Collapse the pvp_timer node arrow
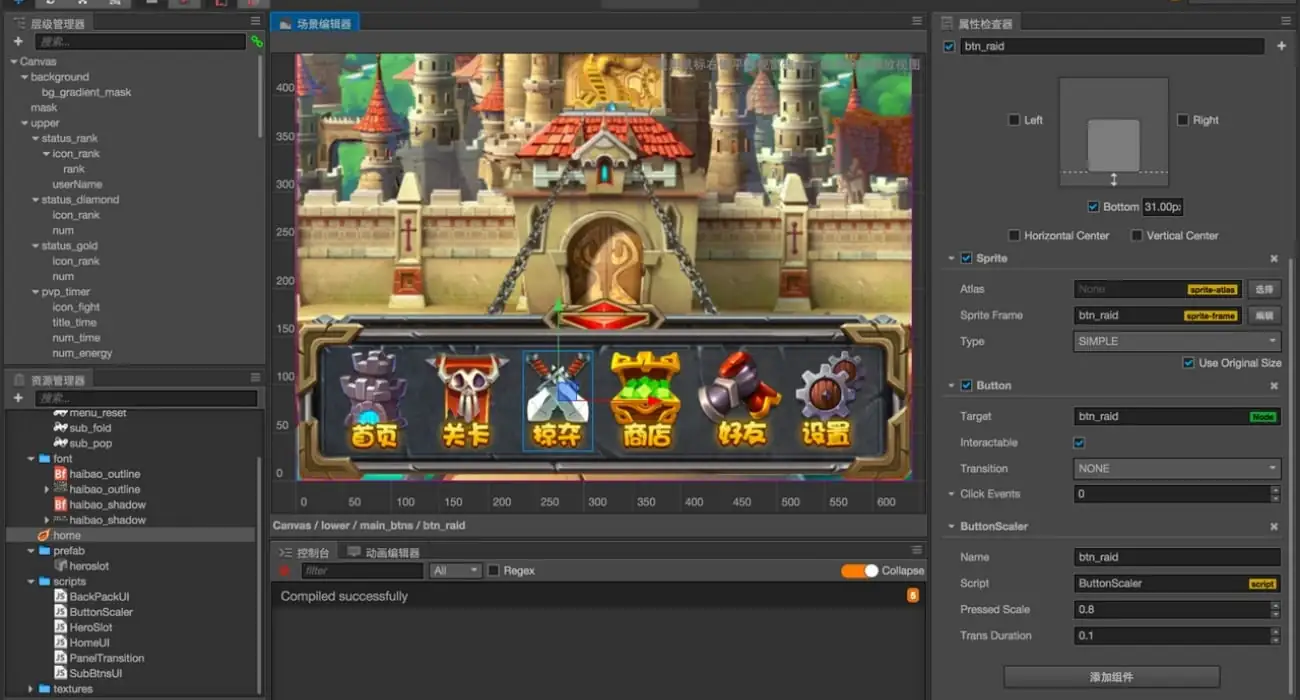Screen dimensions: 1300x700 (35, 292)
